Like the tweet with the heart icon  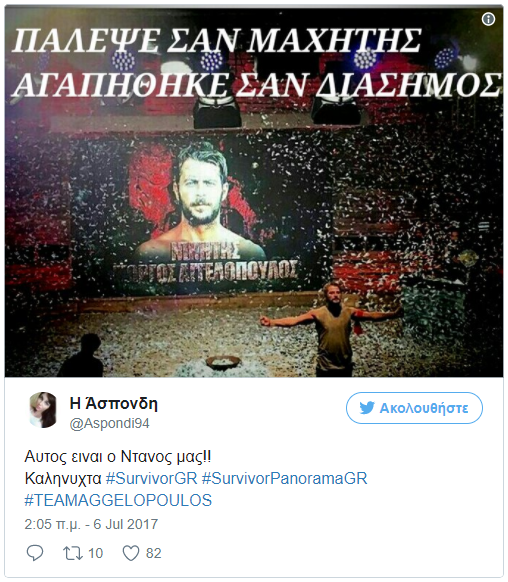click(131, 553)
